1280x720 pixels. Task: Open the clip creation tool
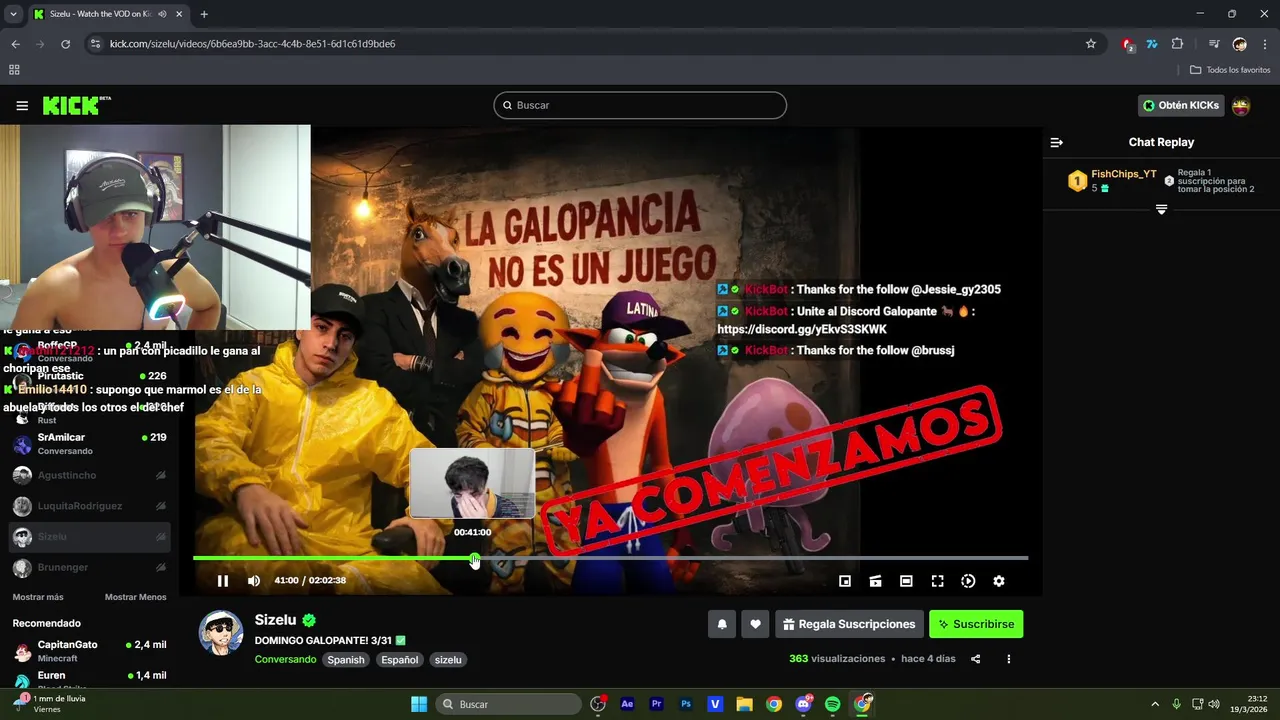coord(875,581)
